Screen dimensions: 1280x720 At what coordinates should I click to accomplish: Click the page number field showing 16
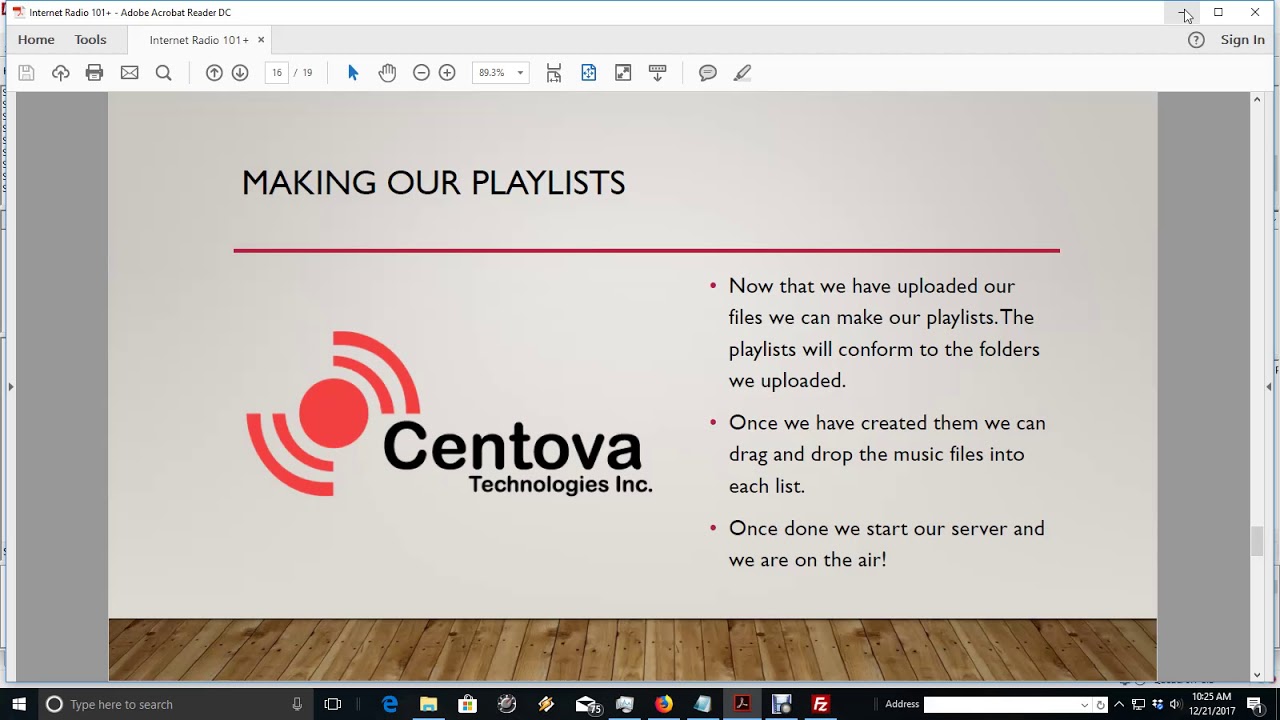point(277,73)
